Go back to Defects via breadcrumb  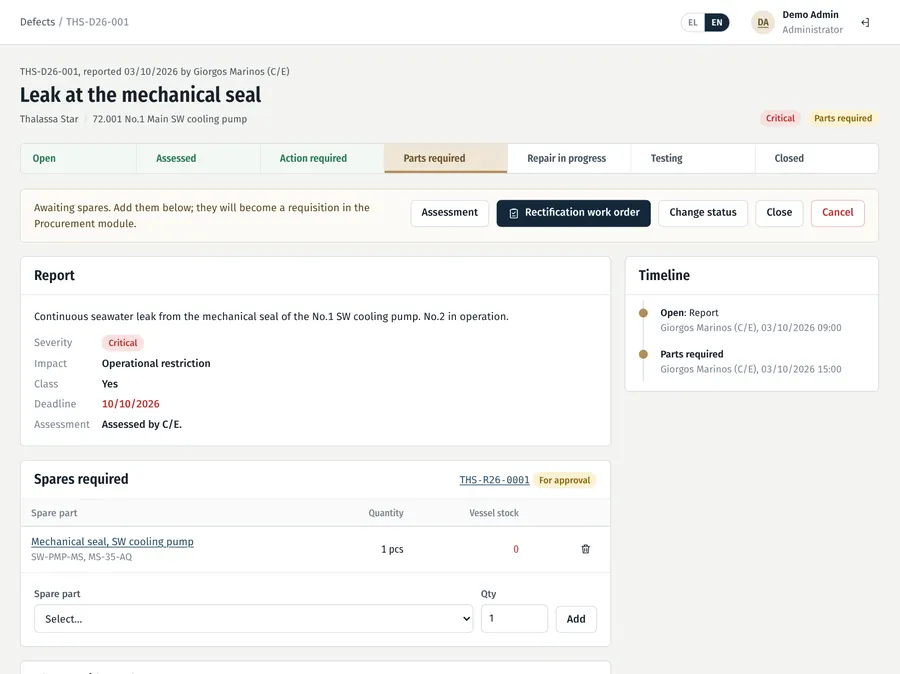[37, 22]
